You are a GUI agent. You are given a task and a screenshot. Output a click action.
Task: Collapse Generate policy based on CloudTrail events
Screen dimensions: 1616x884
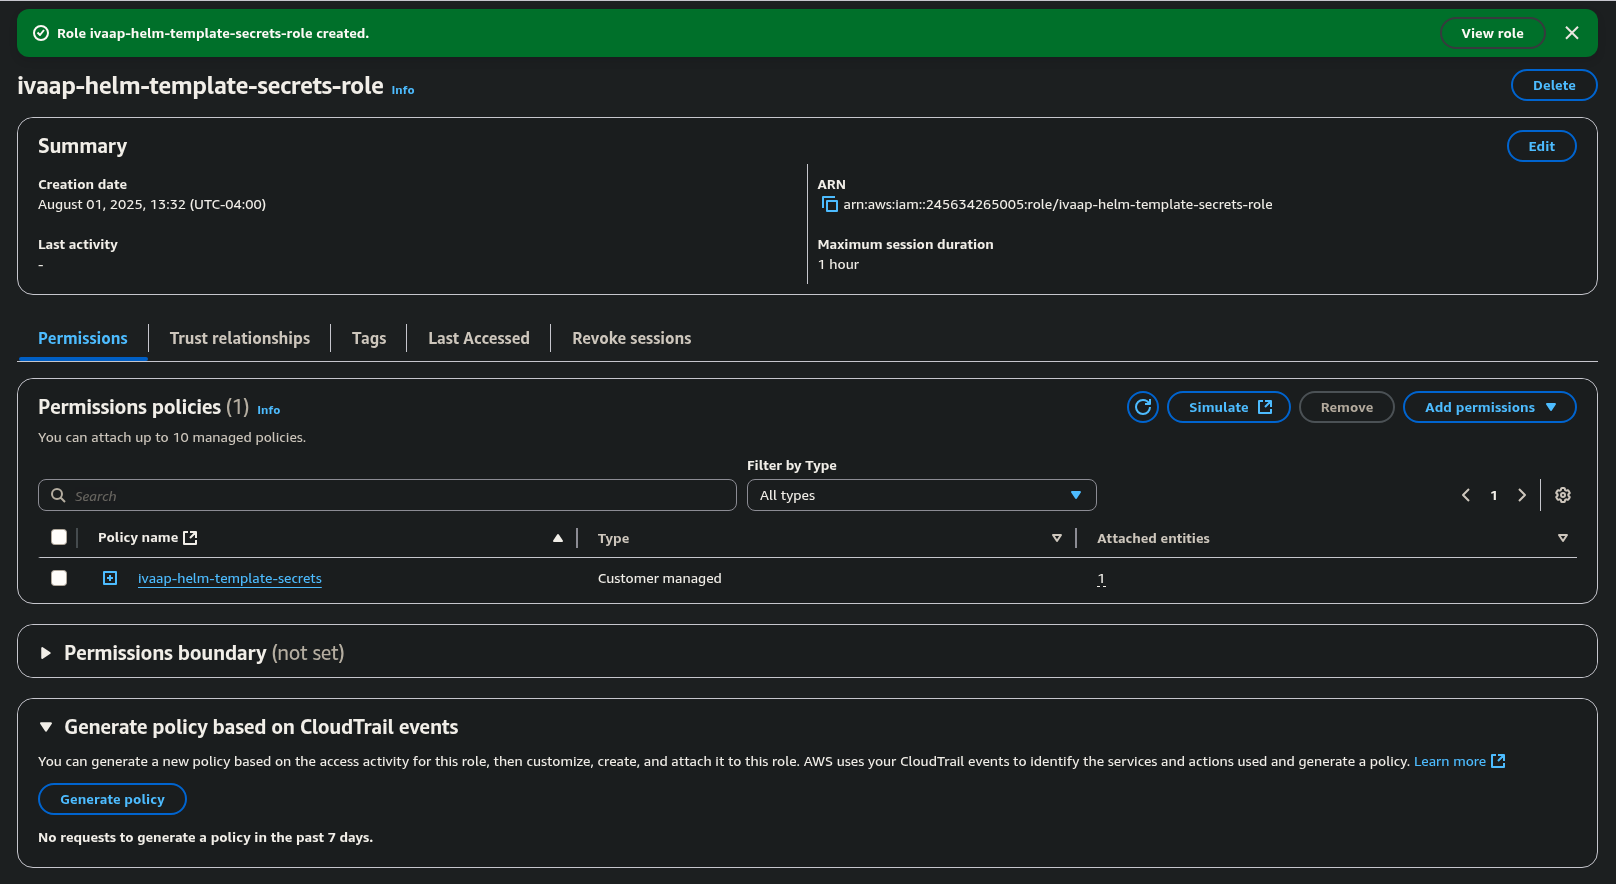click(46, 727)
